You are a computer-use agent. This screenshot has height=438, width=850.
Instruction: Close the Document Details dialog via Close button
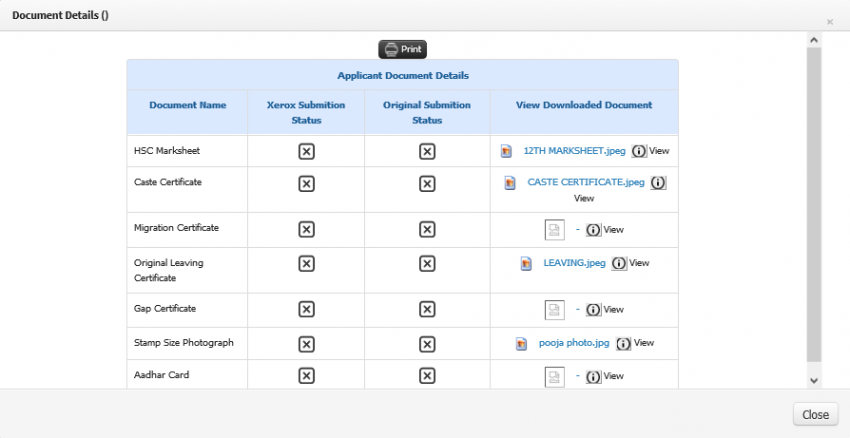click(815, 415)
